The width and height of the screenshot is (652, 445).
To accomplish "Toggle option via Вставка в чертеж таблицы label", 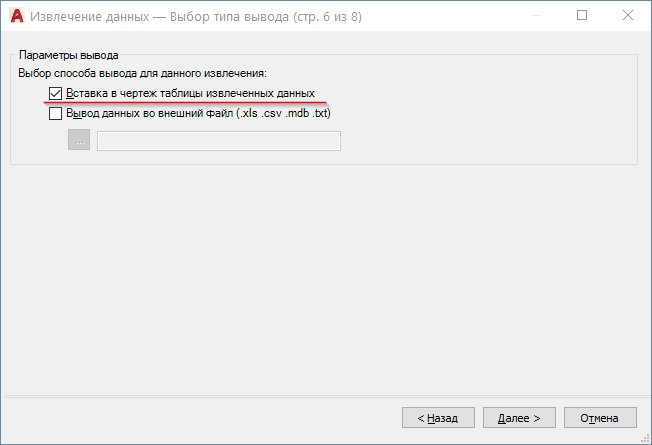I will (190, 93).
